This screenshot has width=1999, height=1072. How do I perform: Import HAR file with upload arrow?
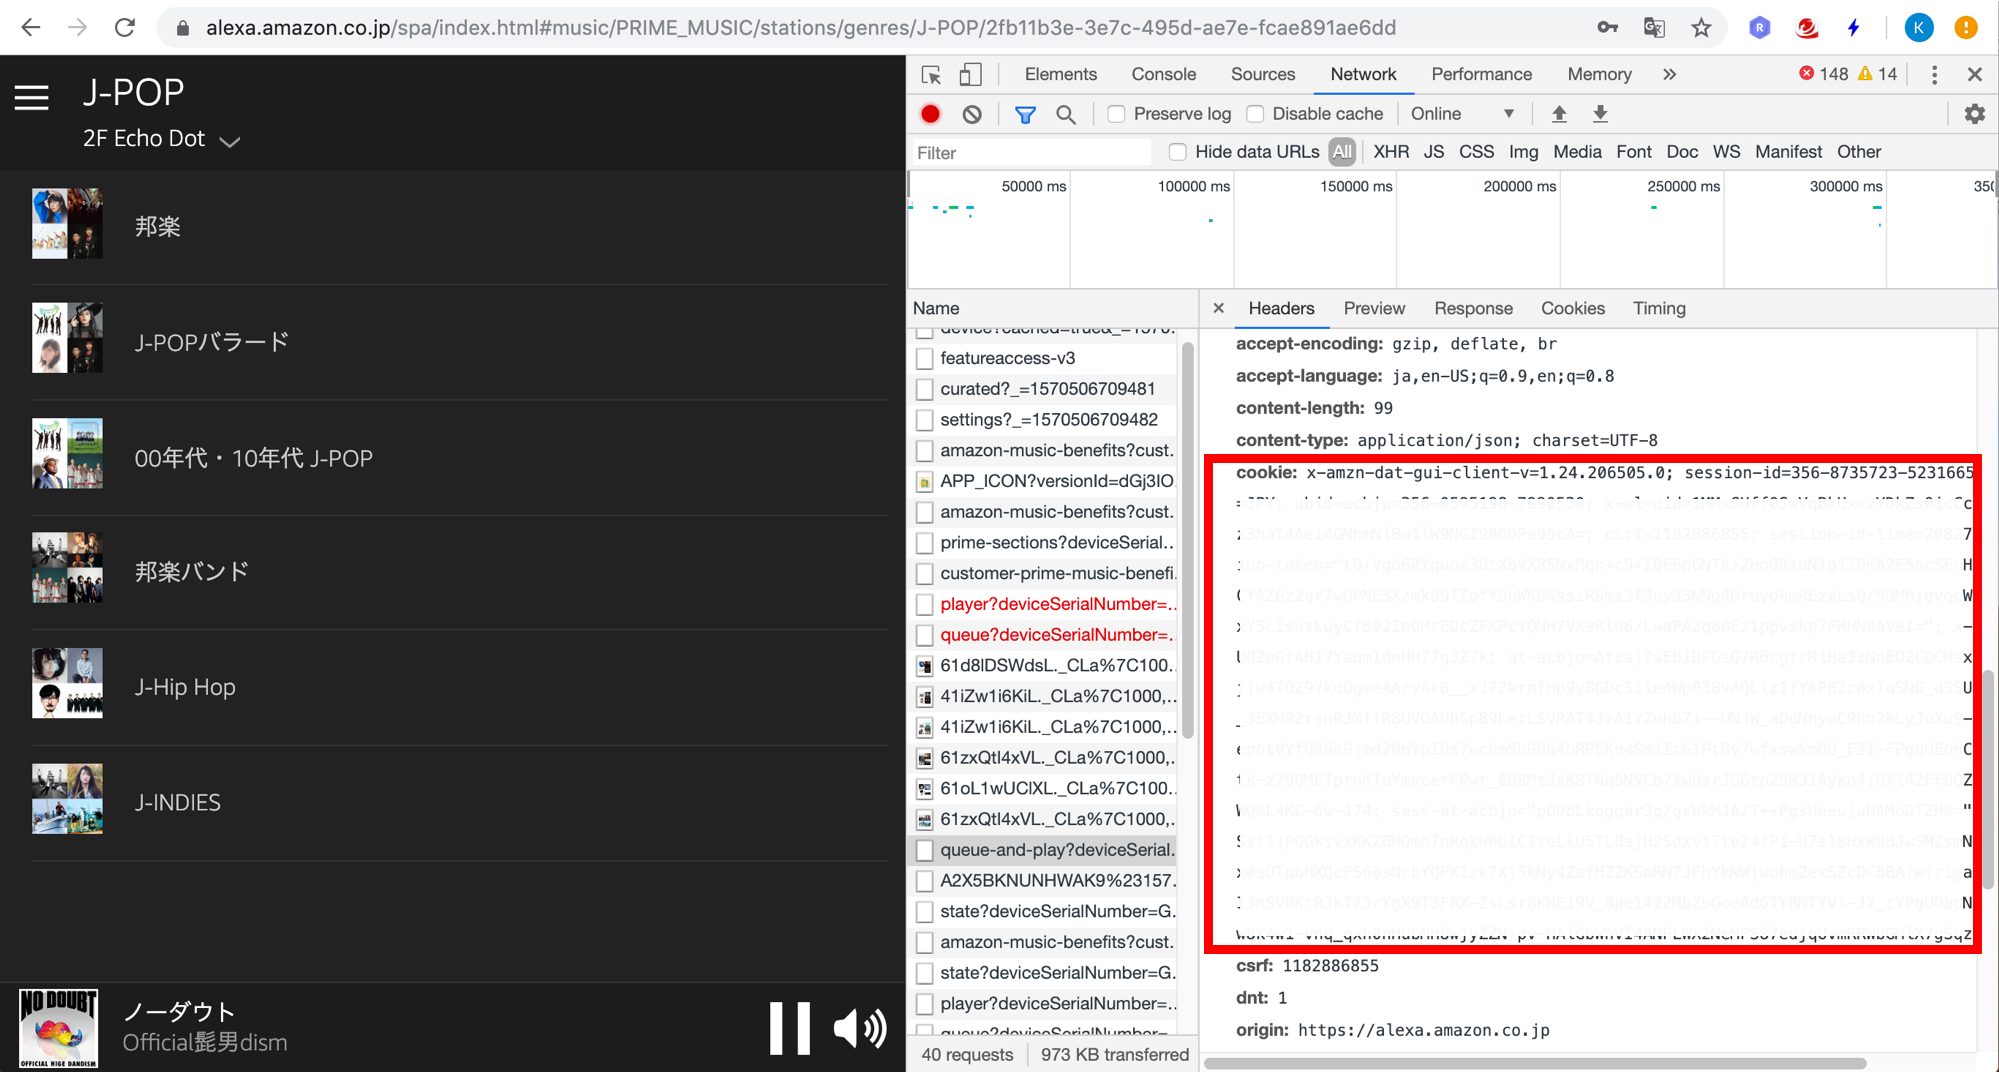pos(1559,114)
